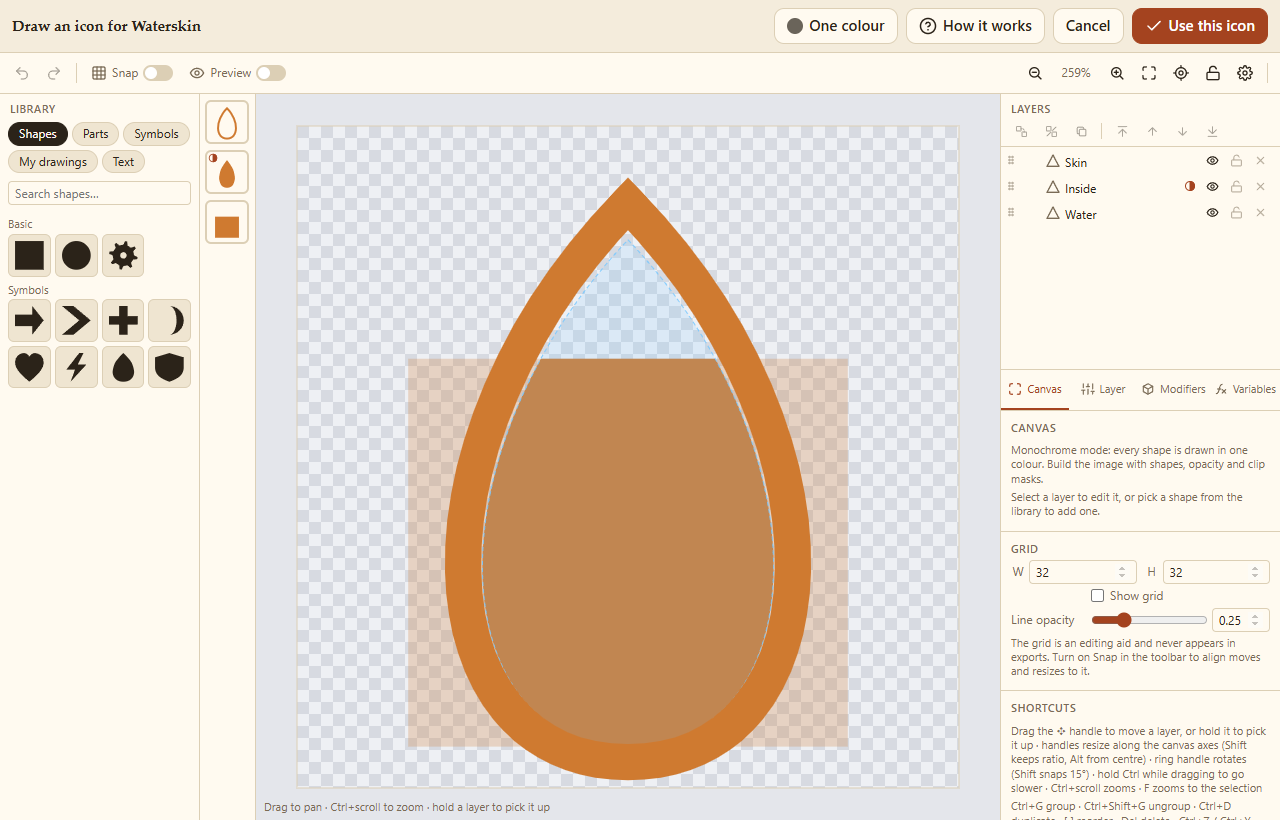1280x820 pixels.
Task: Click the centre target icon in toolbar
Action: click(1181, 73)
